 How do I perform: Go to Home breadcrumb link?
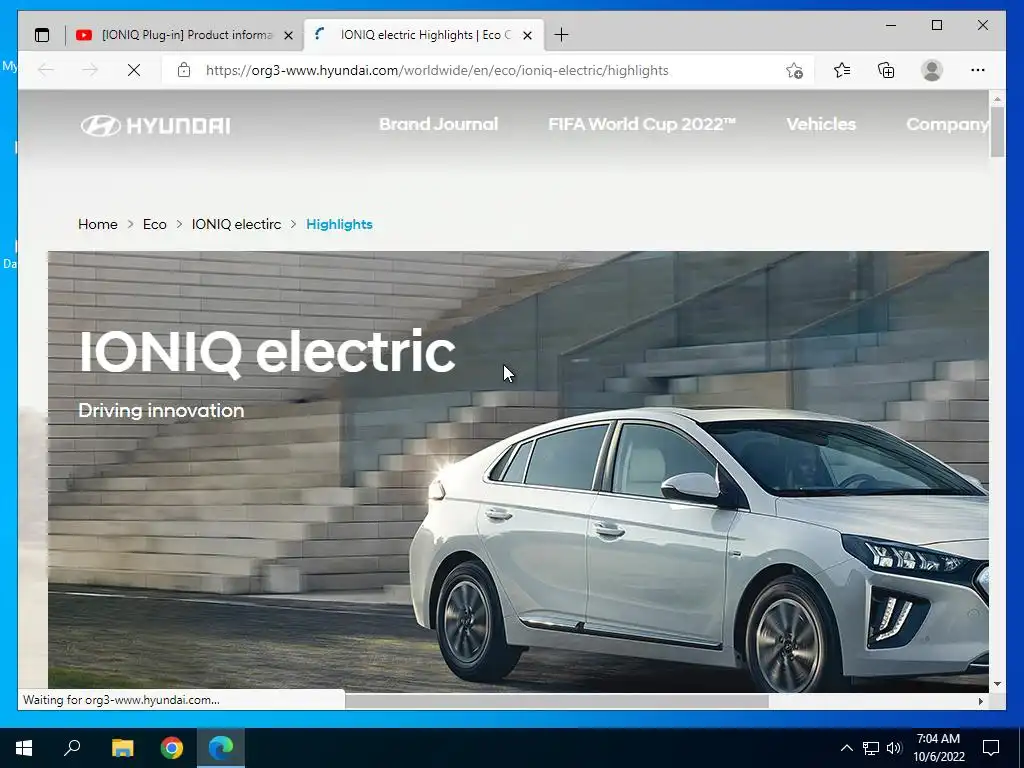pyautogui.click(x=98, y=224)
